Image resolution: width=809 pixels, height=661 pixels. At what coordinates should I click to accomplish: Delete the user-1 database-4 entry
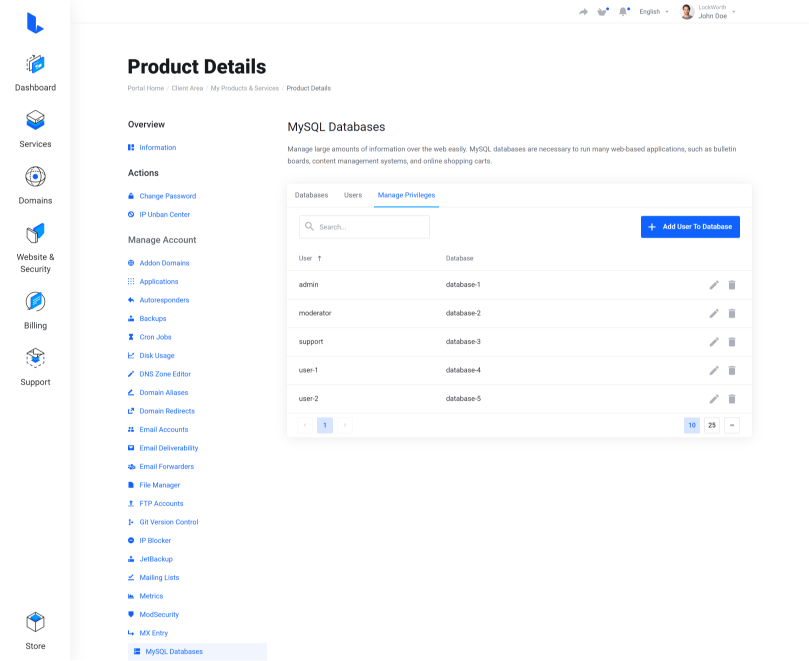coord(732,370)
